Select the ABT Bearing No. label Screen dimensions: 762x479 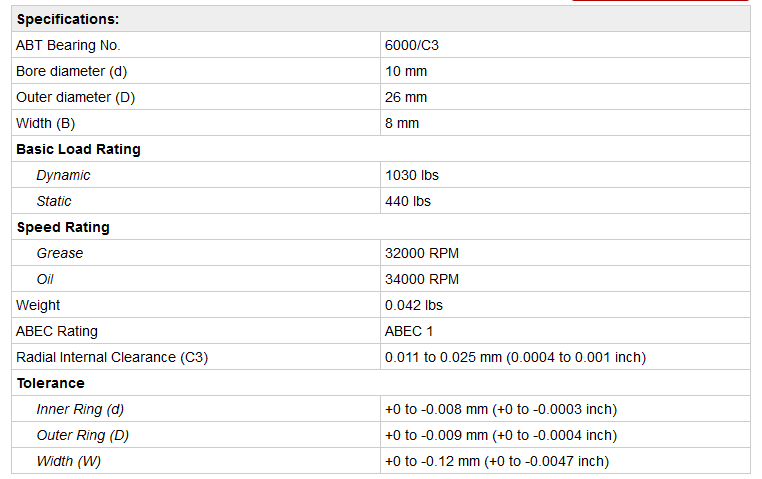(68, 45)
